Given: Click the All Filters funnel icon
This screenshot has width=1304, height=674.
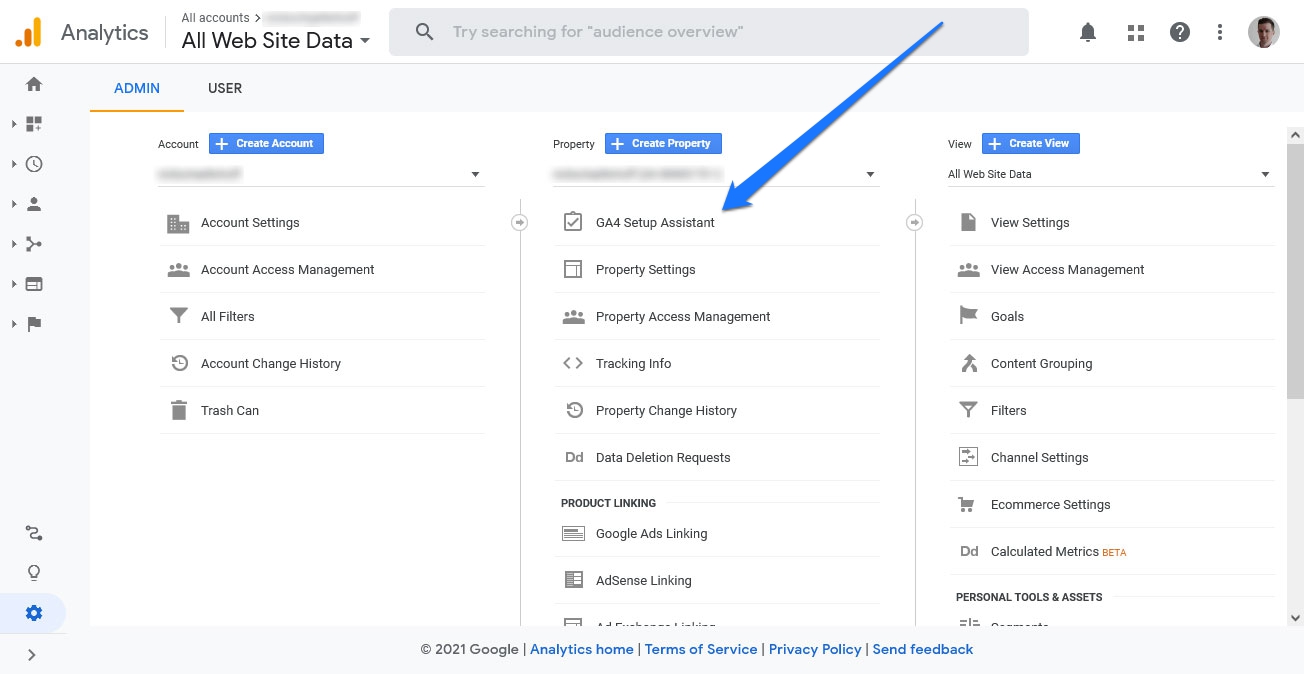Looking at the screenshot, I should 179,316.
